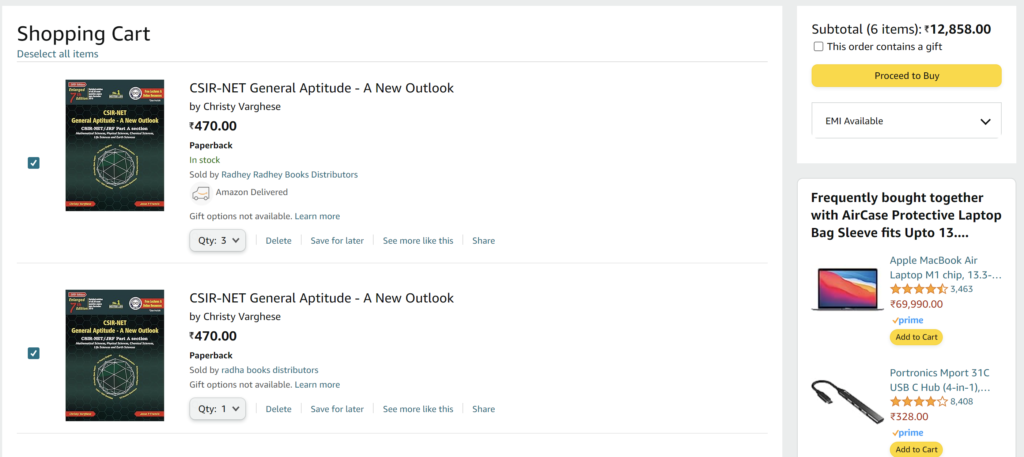Click the prime badge under the Portronics hub
The image size is (1024, 457).
tap(907, 433)
